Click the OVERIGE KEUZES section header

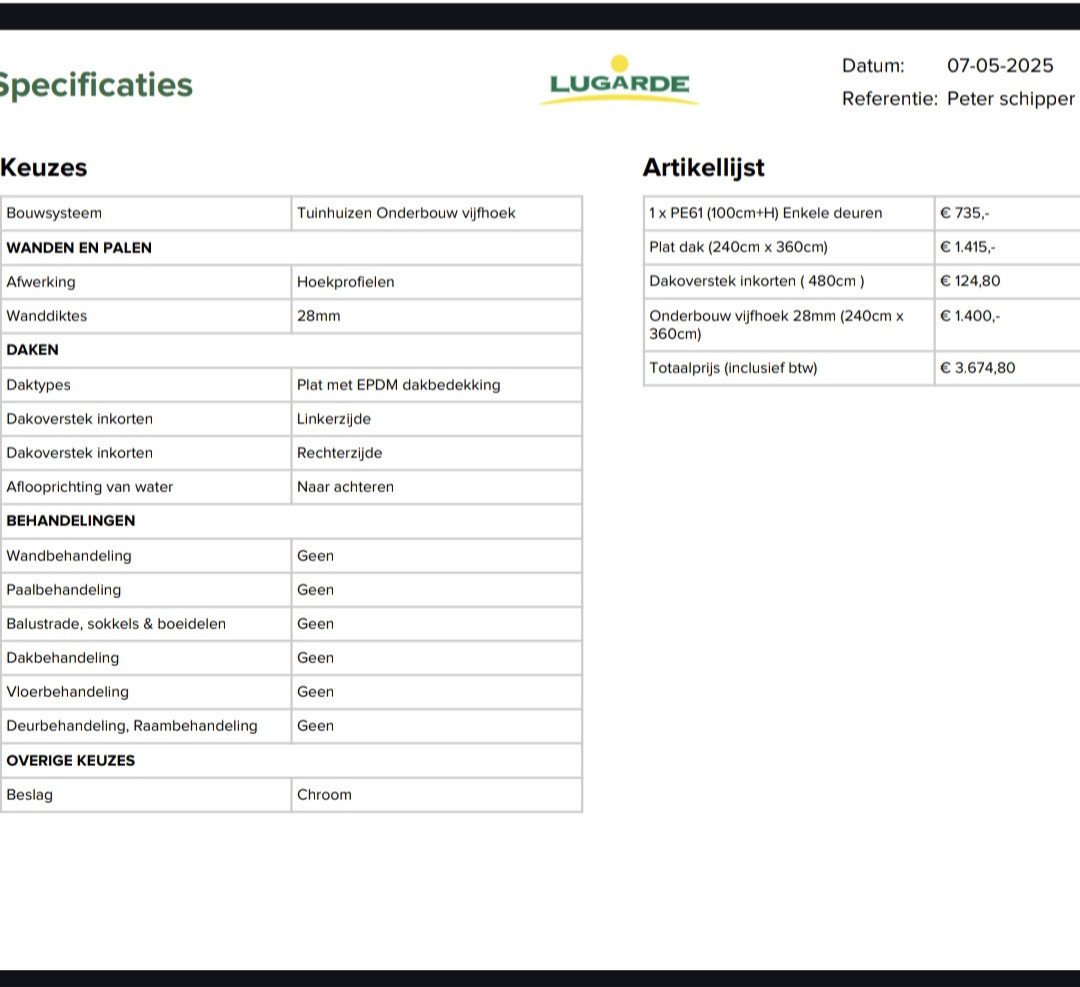point(70,760)
